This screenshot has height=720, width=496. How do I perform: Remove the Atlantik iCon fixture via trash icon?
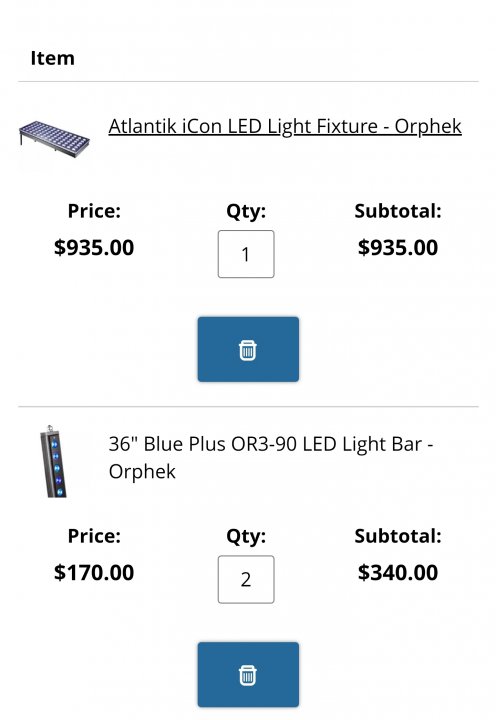(x=248, y=349)
